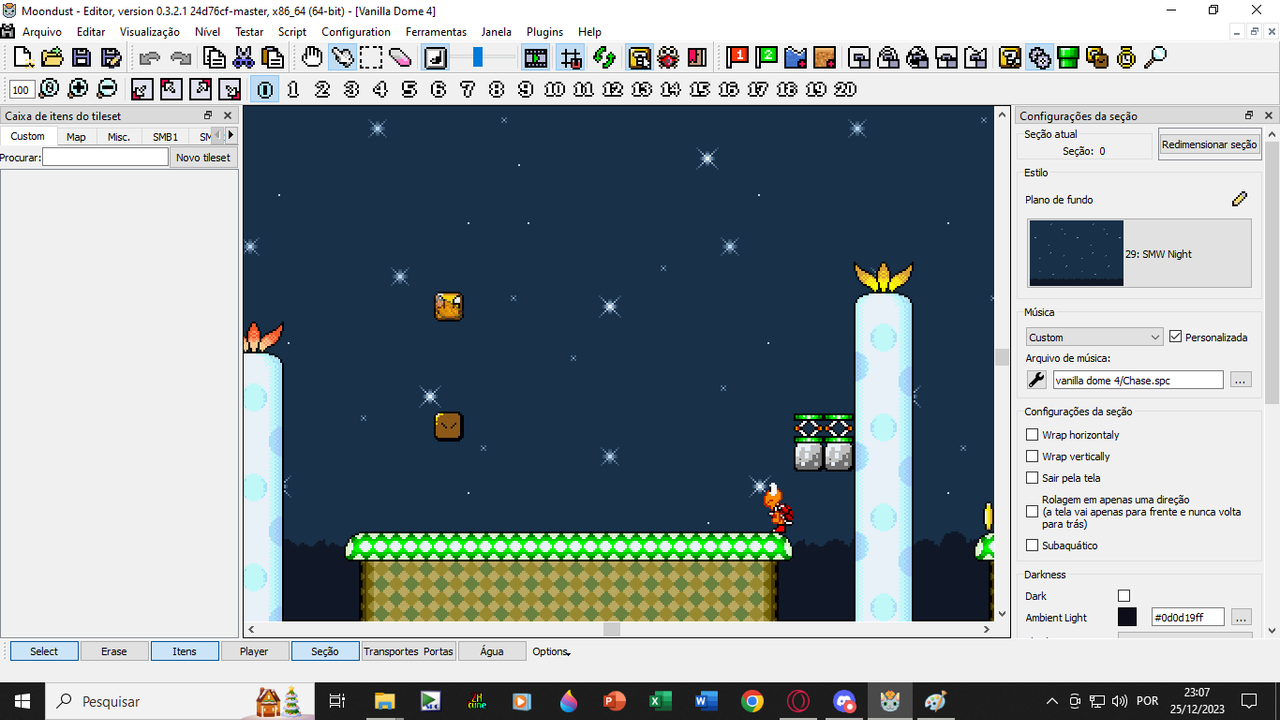
Task: Toggle the grid snap icon
Action: 571,58
